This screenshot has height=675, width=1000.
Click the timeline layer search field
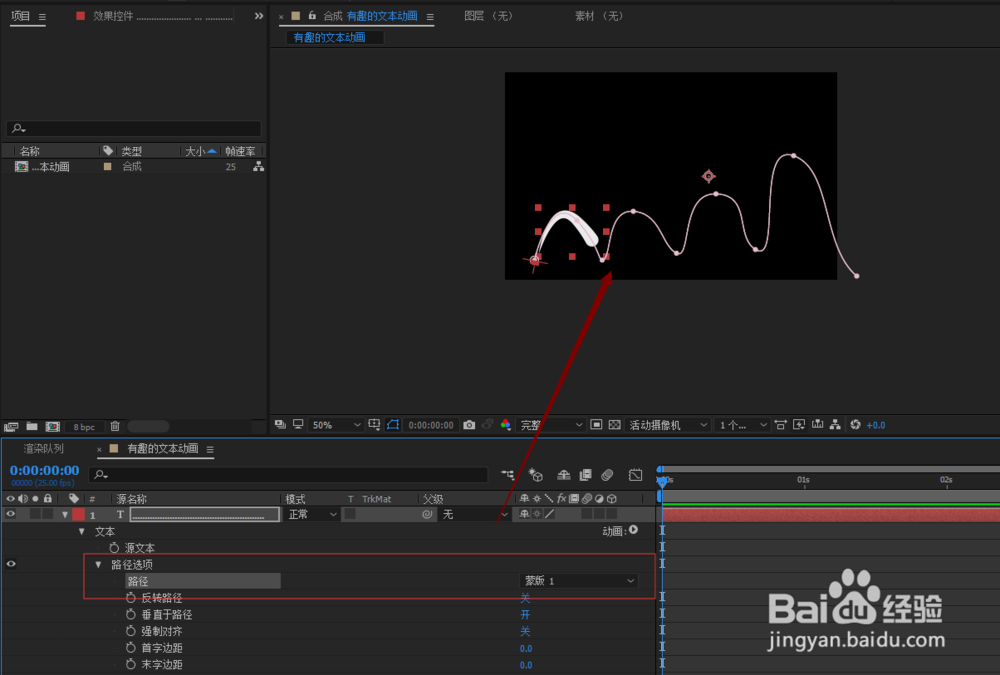(x=288, y=475)
